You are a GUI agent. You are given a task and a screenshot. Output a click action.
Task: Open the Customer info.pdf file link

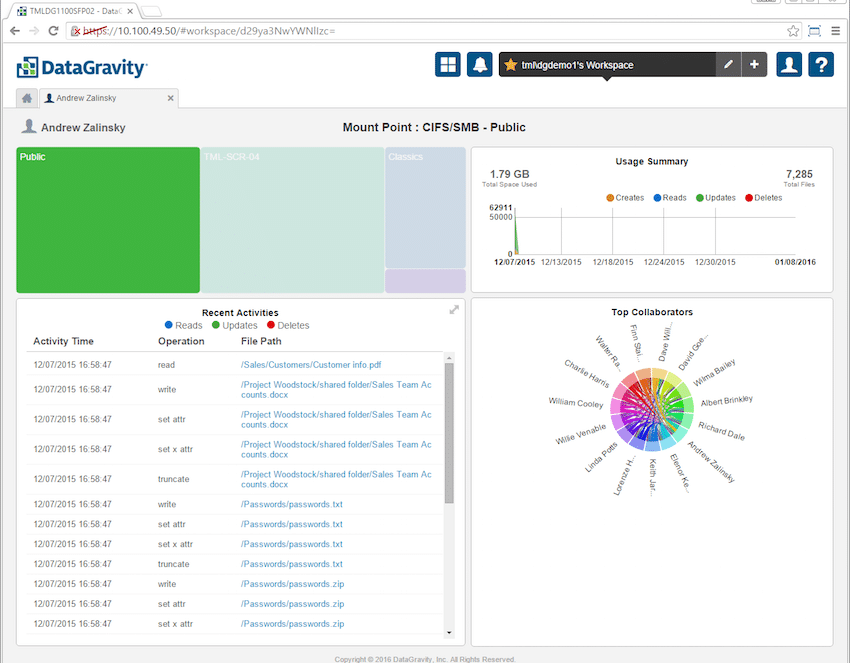tap(311, 365)
